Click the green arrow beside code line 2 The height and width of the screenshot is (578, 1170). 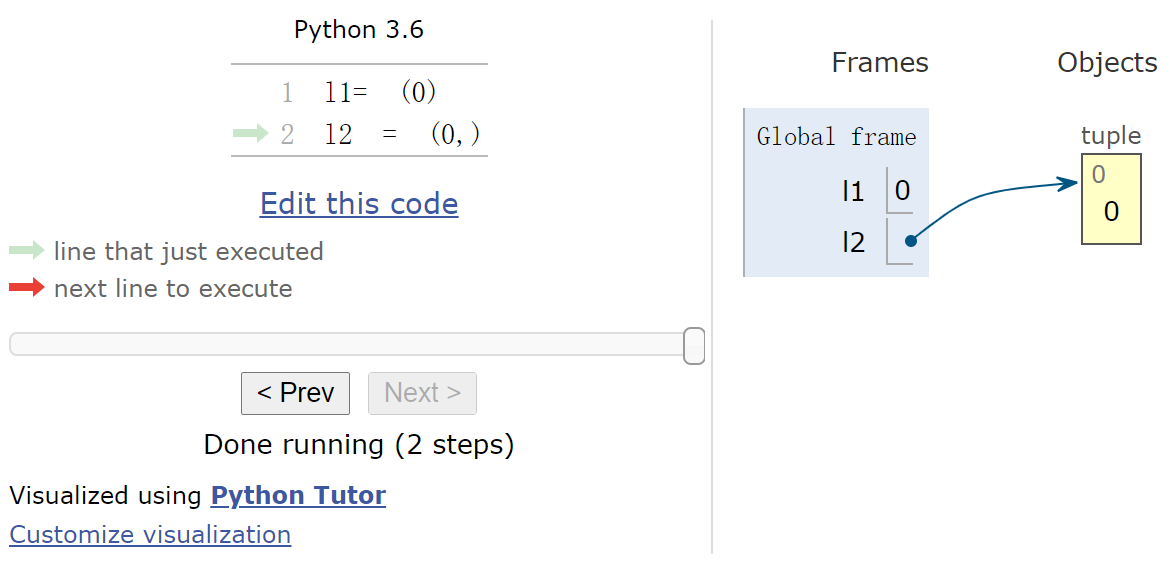(250, 134)
